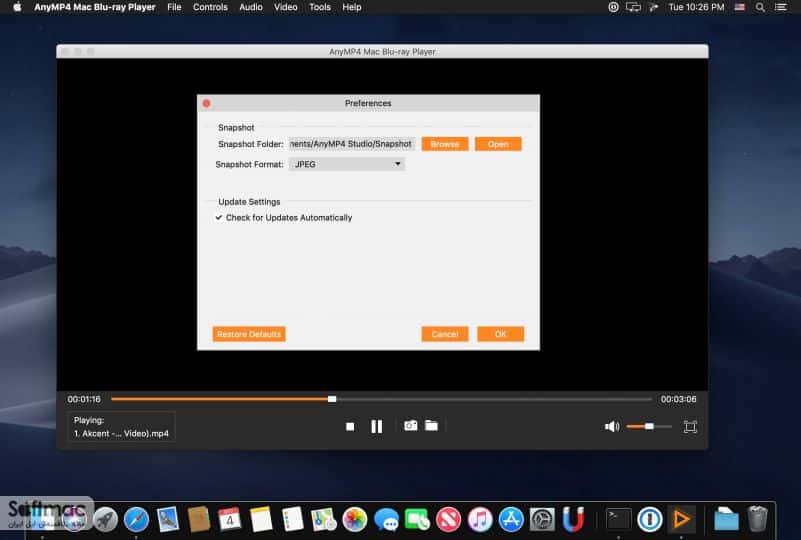Open the Tools menu
Image resolution: width=801 pixels, height=540 pixels.
point(320,7)
